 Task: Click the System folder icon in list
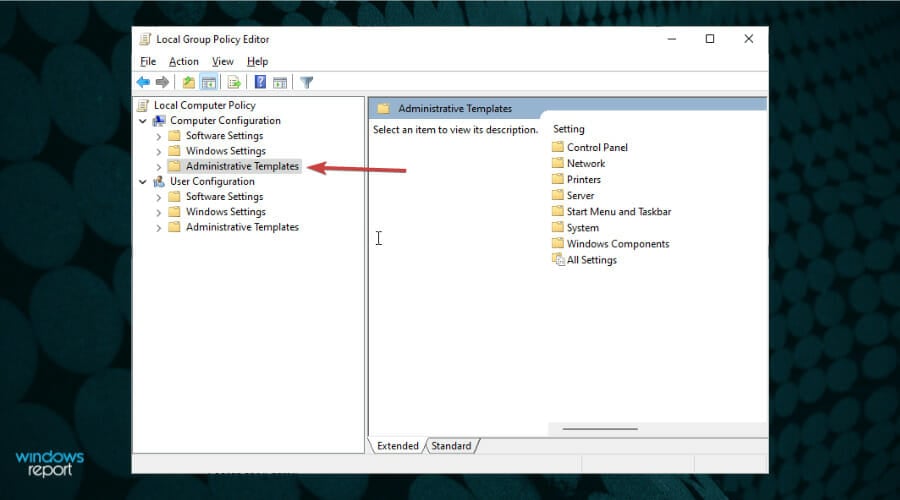pyautogui.click(x=558, y=227)
